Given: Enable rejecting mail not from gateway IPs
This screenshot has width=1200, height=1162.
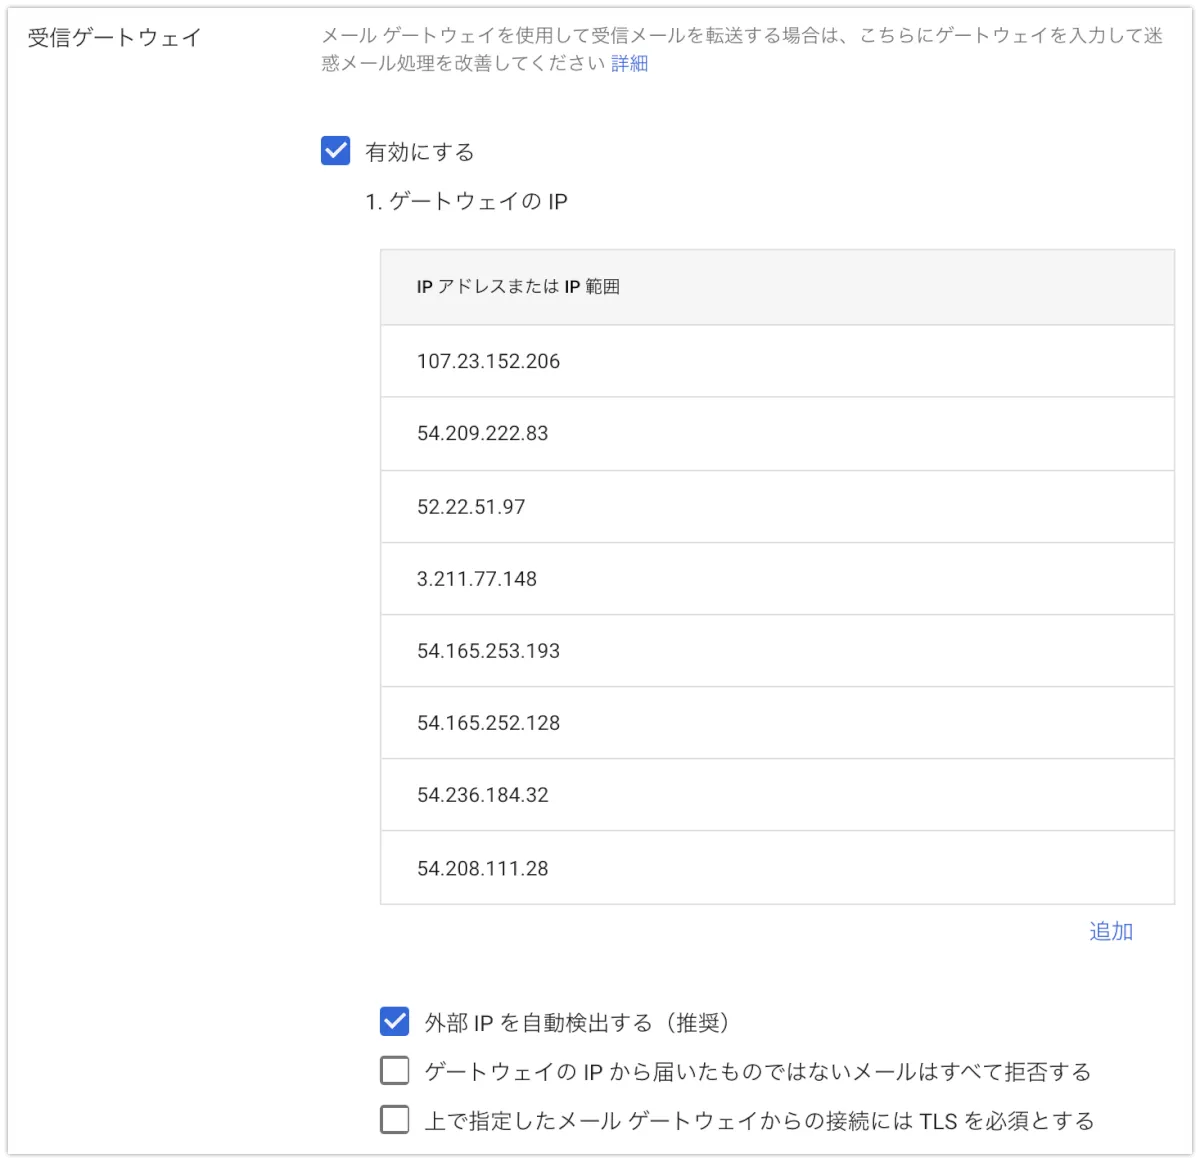Looking at the screenshot, I should pyautogui.click(x=395, y=1071).
